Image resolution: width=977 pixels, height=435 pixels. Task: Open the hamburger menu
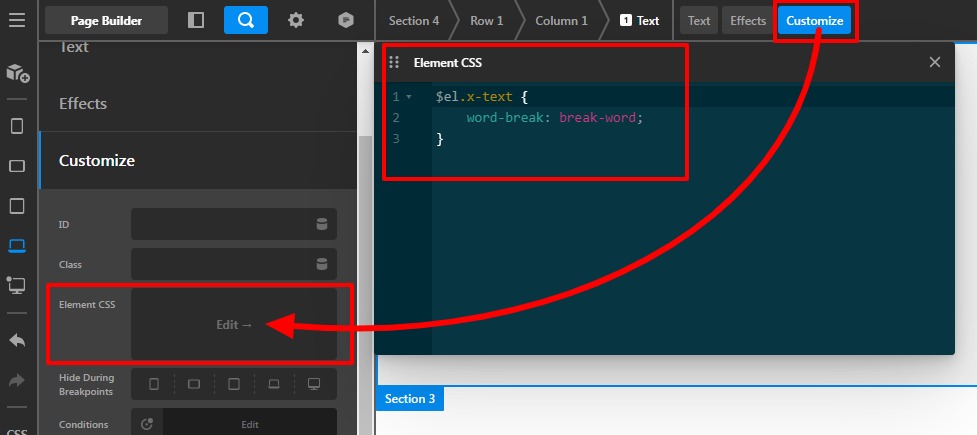pyautogui.click(x=17, y=20)
